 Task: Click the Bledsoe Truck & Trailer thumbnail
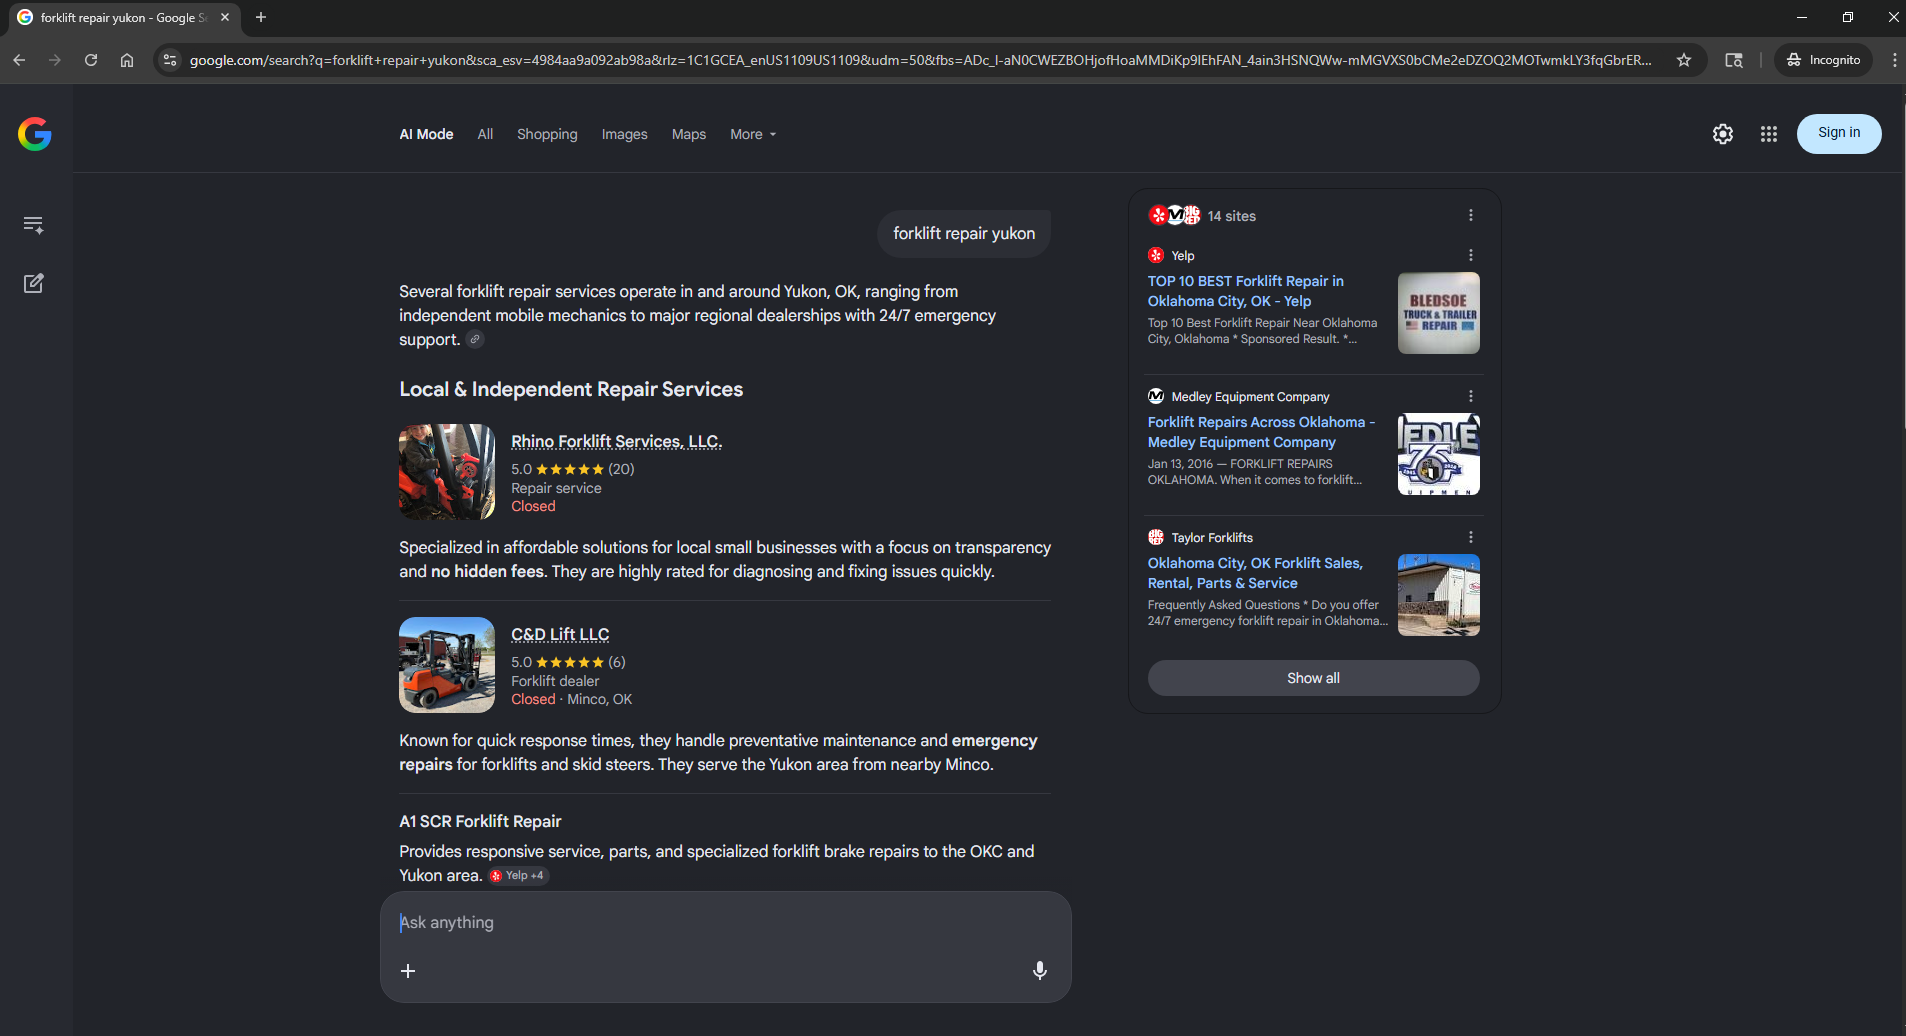click(1438, 313)
